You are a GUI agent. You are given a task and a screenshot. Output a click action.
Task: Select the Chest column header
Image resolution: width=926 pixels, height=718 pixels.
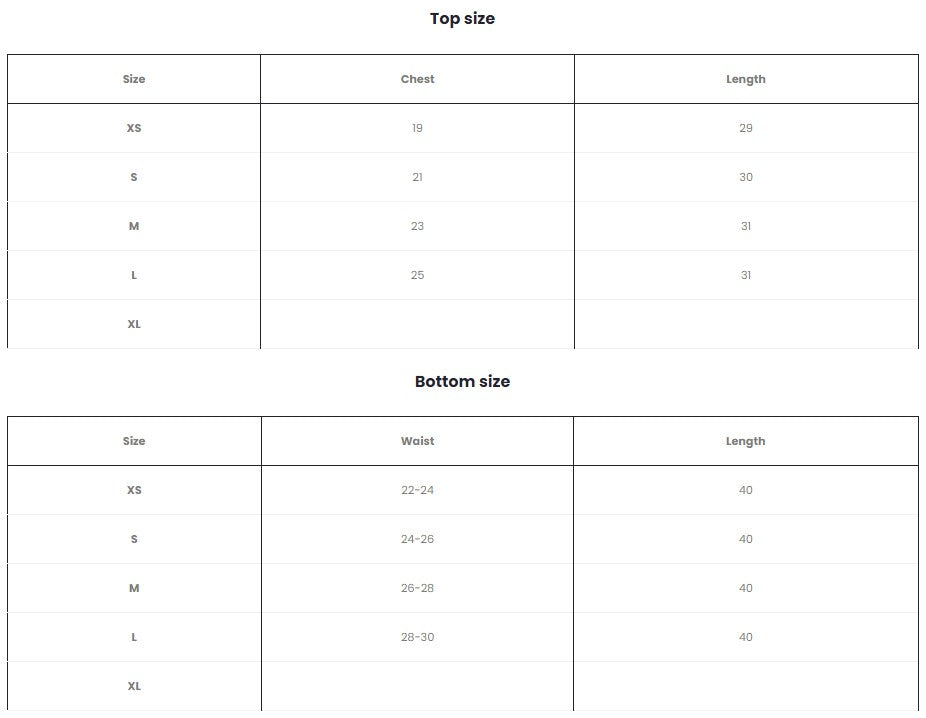point(417,79)
